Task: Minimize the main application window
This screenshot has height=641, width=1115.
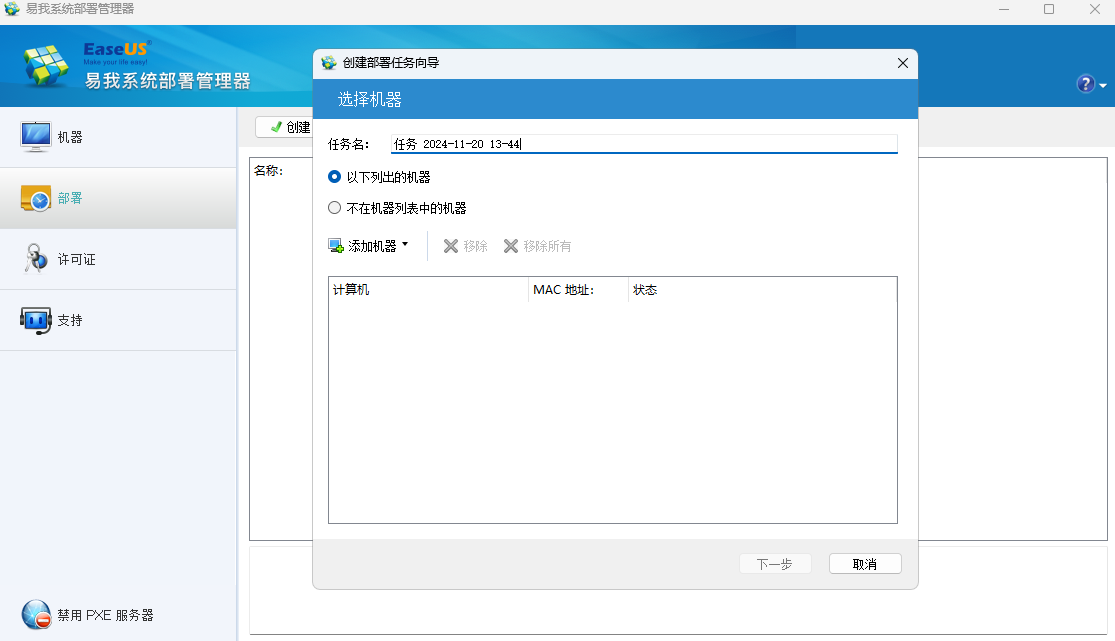Action: [1004, 9]
